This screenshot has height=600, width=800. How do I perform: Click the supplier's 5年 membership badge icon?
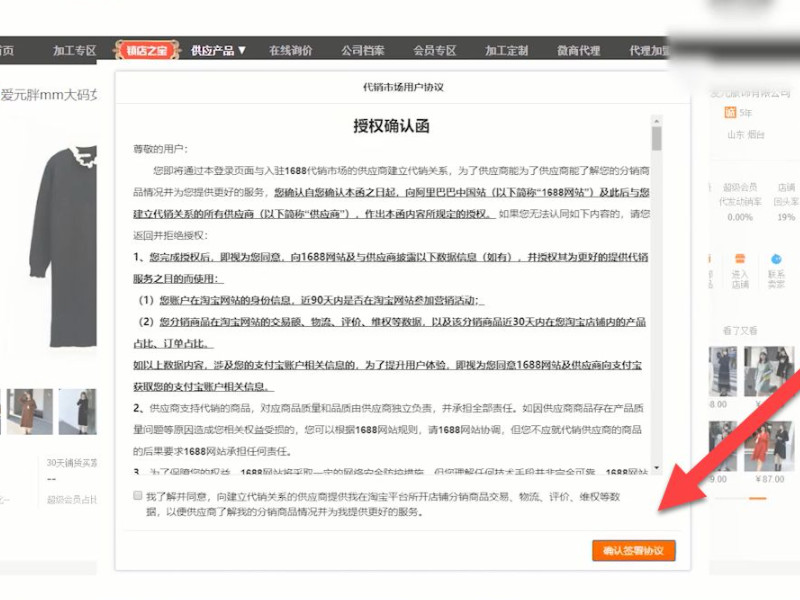(729, 112)
